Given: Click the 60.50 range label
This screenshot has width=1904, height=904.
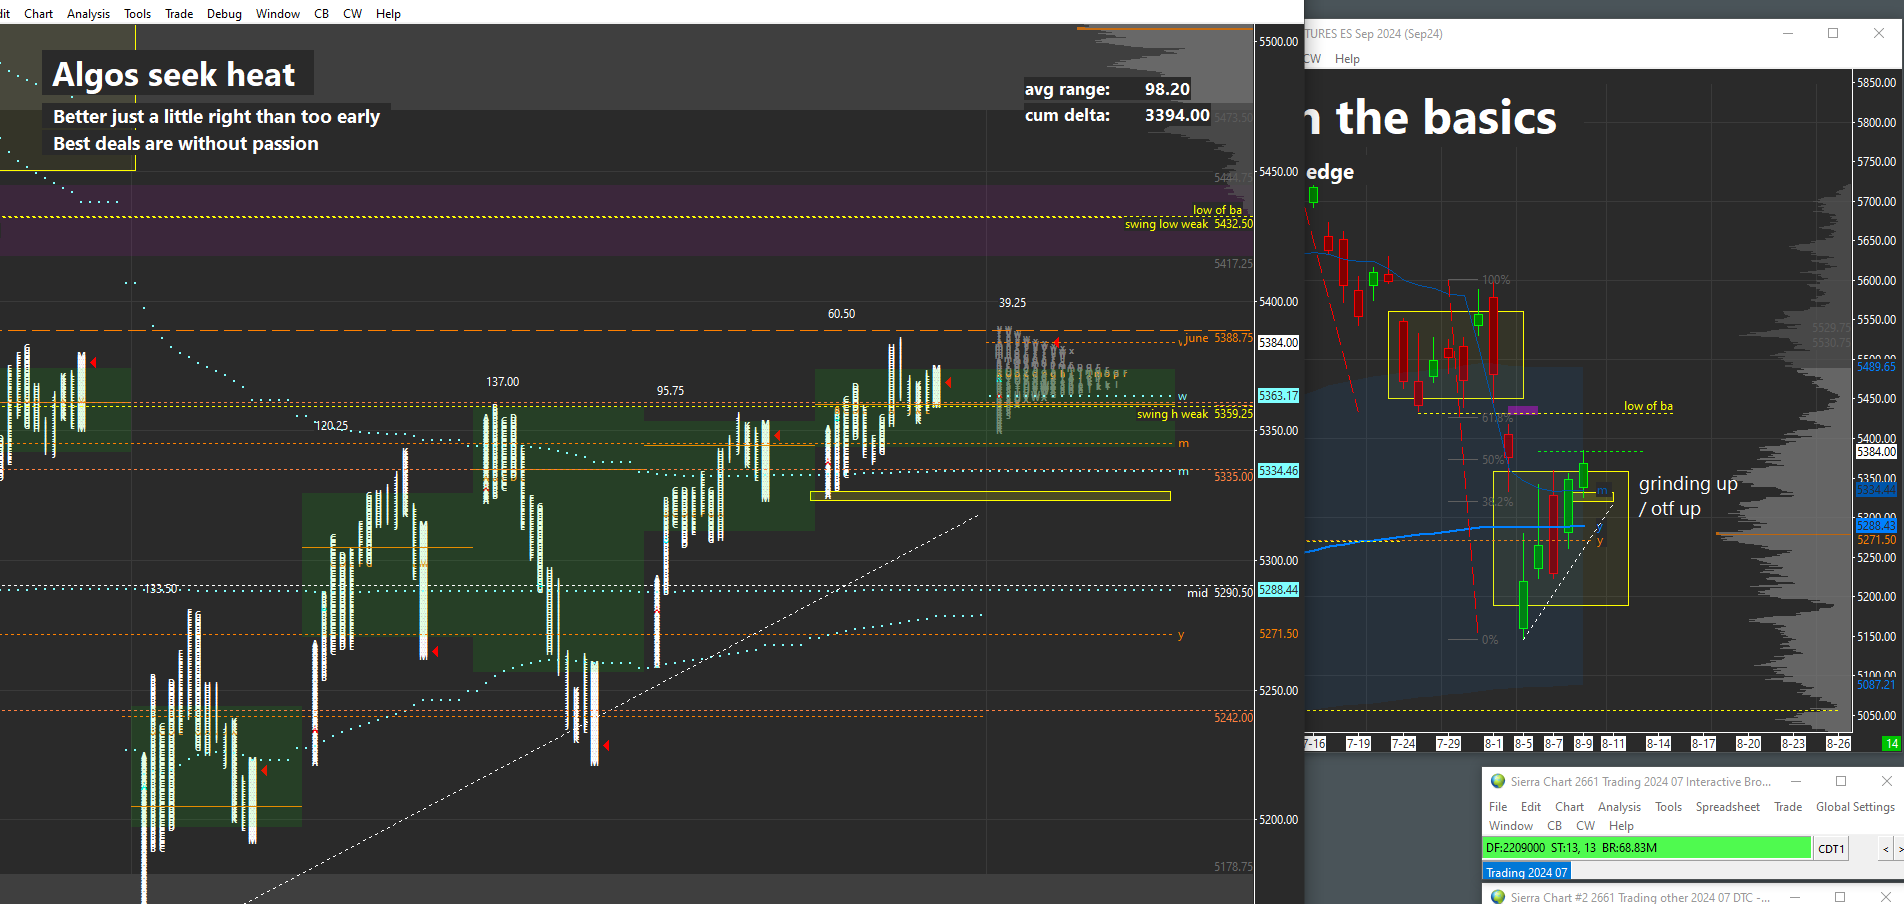Looking at the screenshot, I should pyautogui.click(x=842, y=314).
